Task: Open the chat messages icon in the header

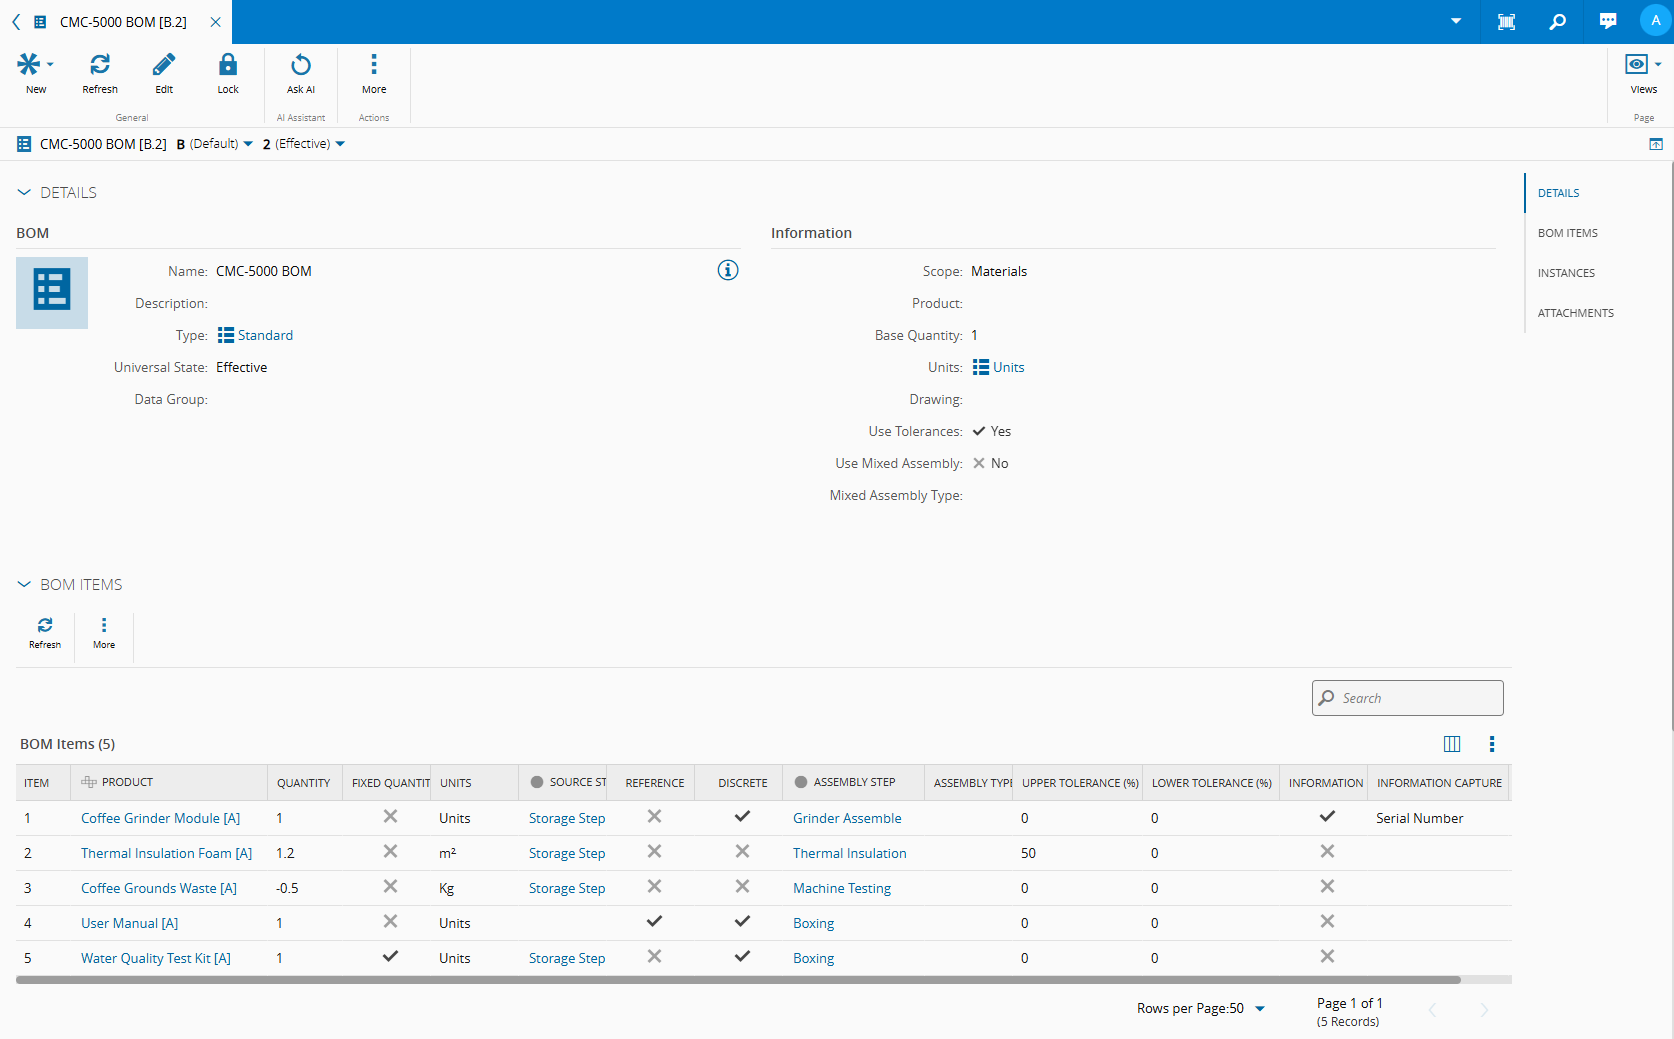Action: [x=1608, y=22]
